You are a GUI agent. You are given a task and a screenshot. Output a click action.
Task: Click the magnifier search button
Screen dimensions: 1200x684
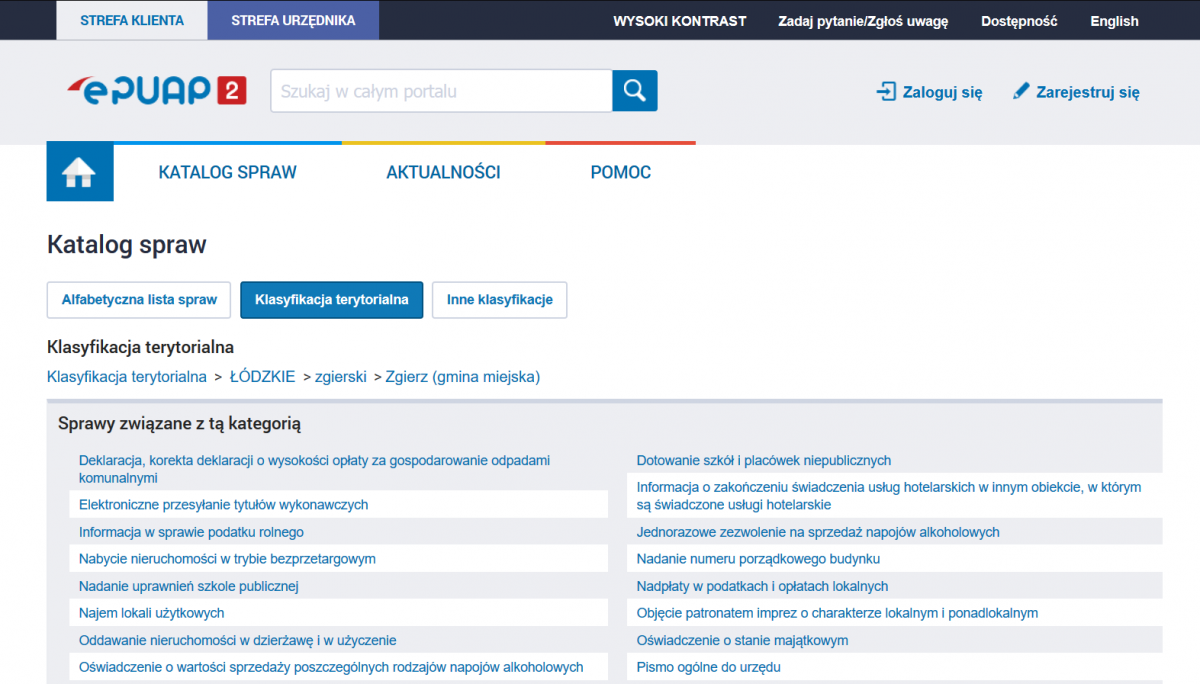pyautogui.click(x=634, y=91)
